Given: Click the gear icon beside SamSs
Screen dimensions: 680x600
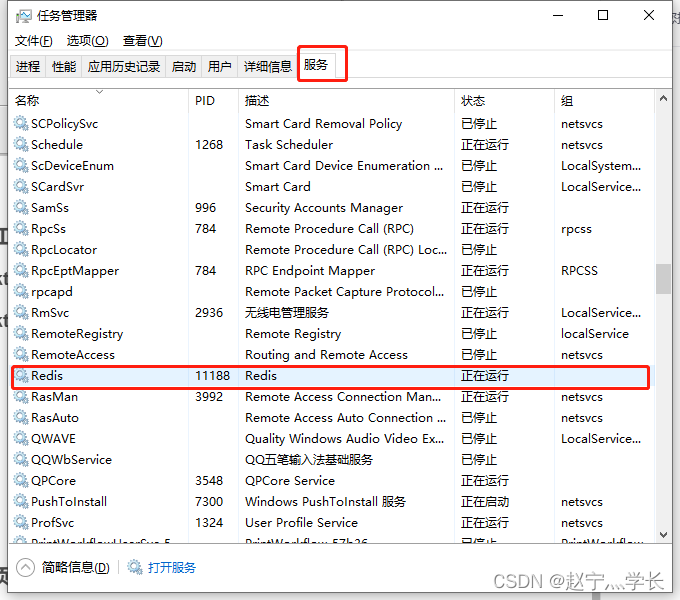Looking at the screenshot, I should pyautogui.click(x=21, y=208).
